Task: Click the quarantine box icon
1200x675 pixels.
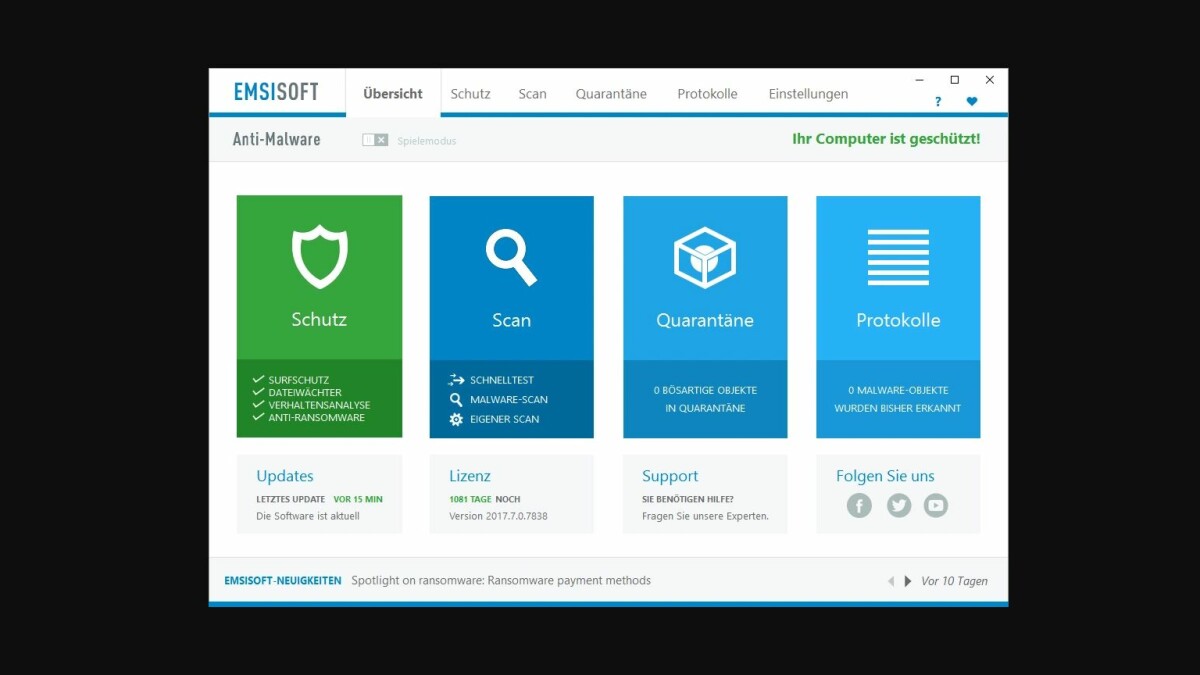Action: point(705,257)
